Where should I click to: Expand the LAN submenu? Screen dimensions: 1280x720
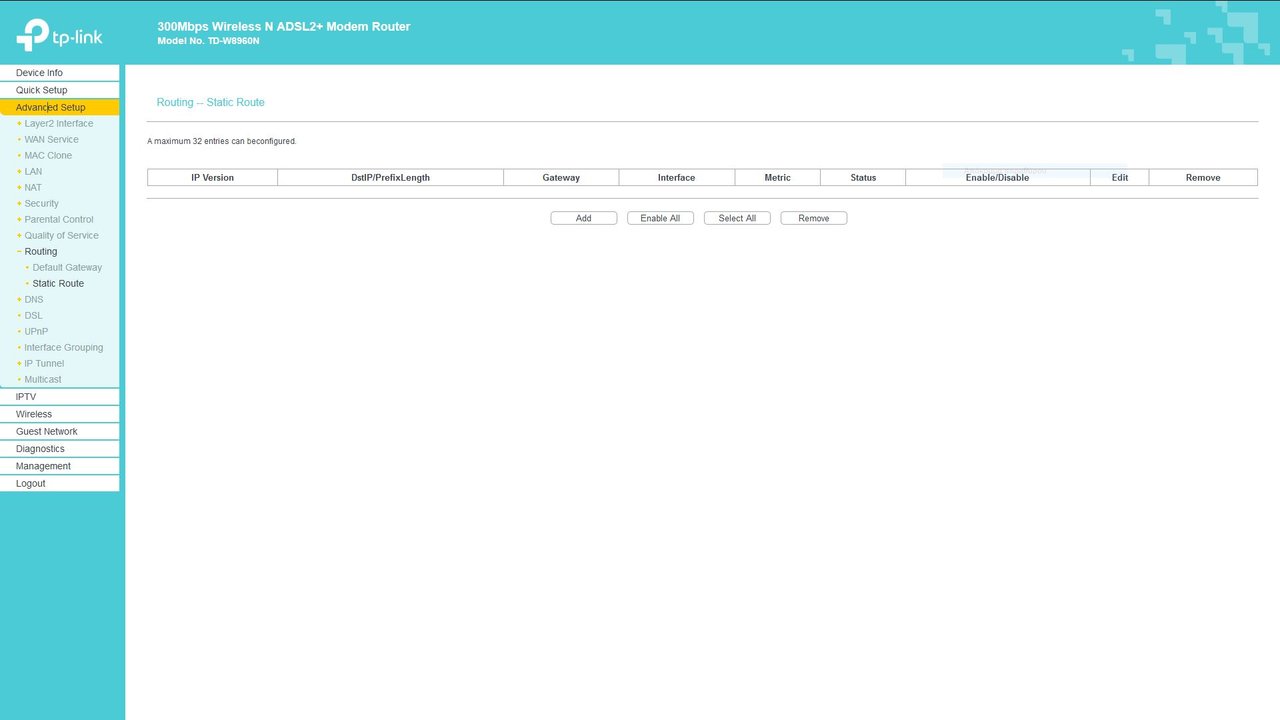(x=33, y=172)
